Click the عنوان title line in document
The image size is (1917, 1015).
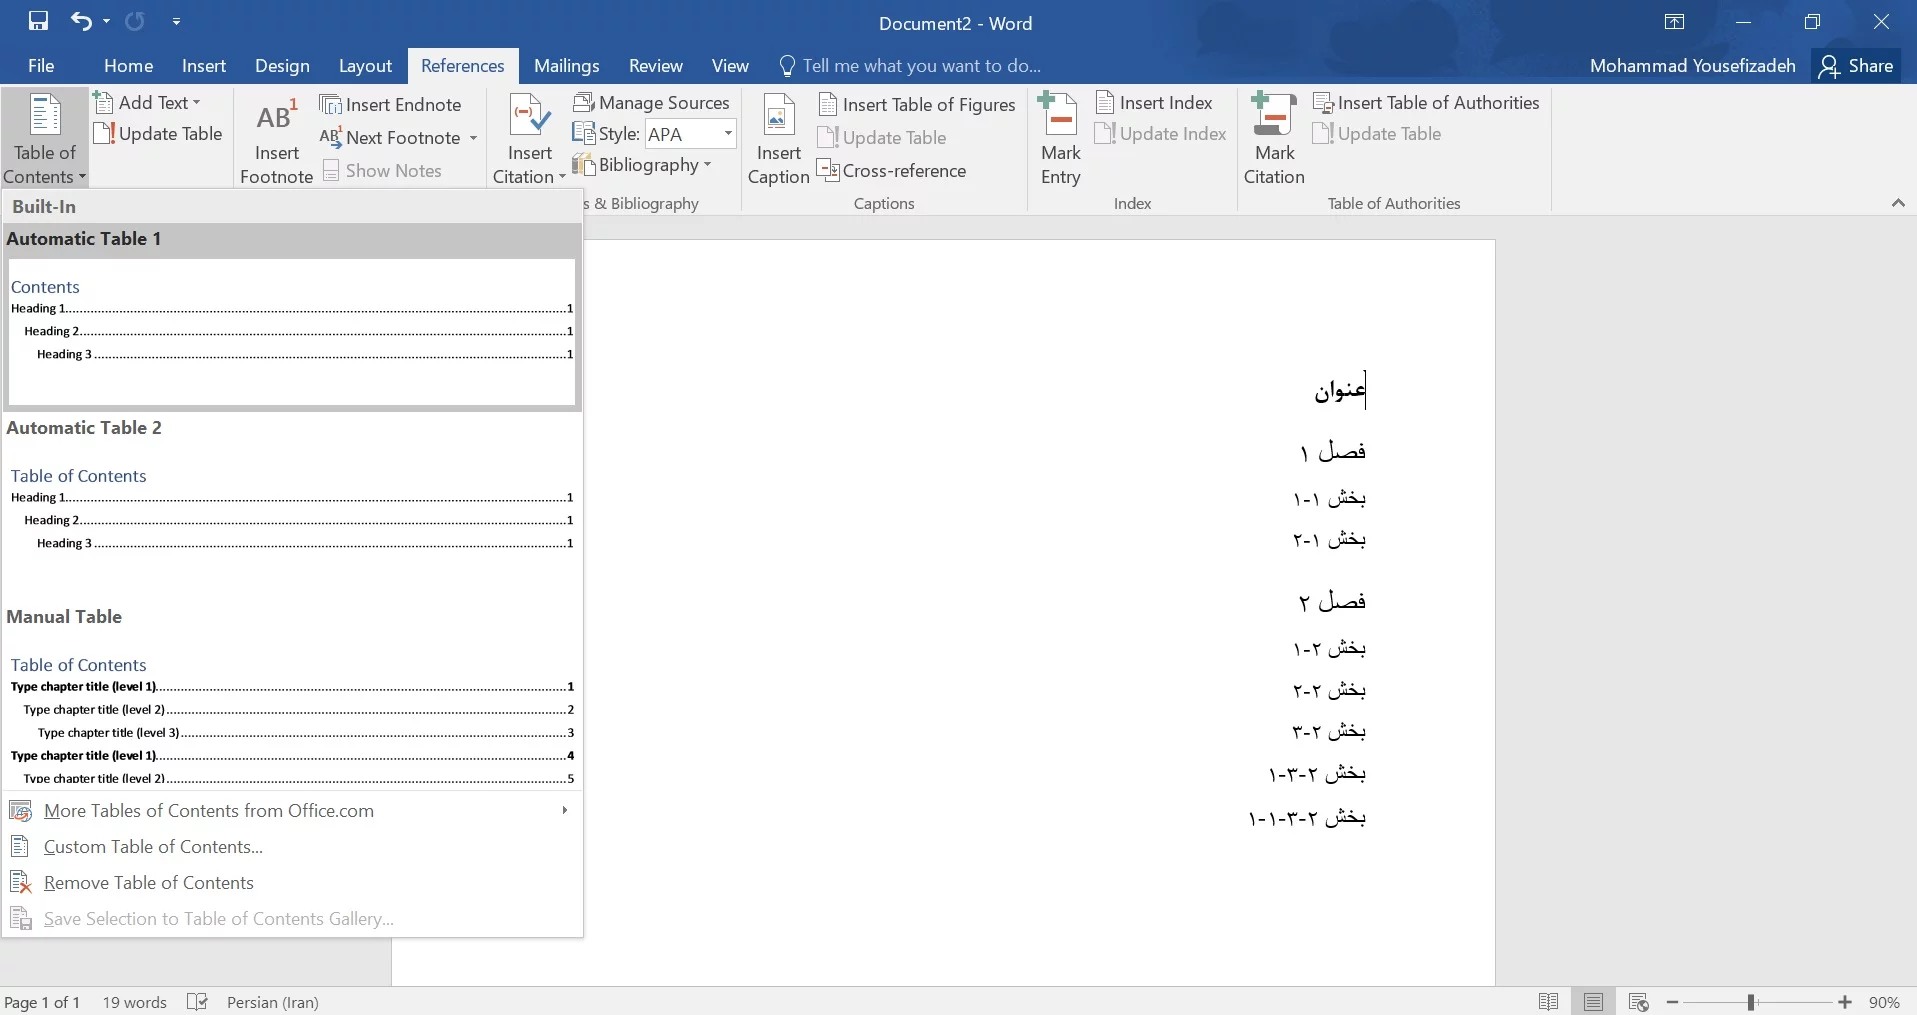(1340, 389)
